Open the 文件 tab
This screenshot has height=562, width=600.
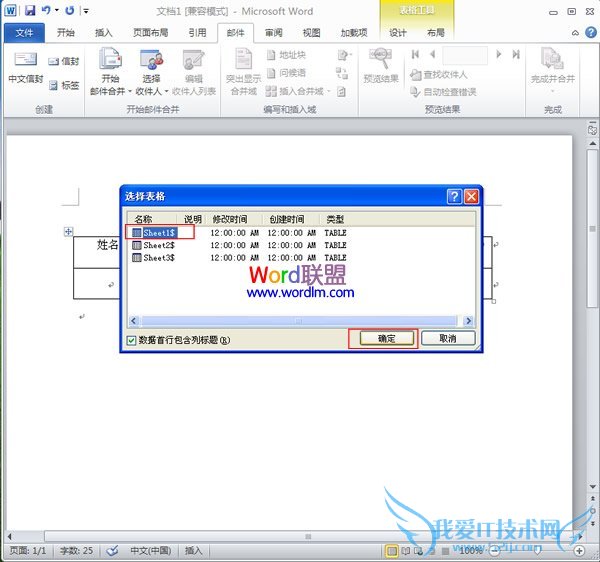24,33
